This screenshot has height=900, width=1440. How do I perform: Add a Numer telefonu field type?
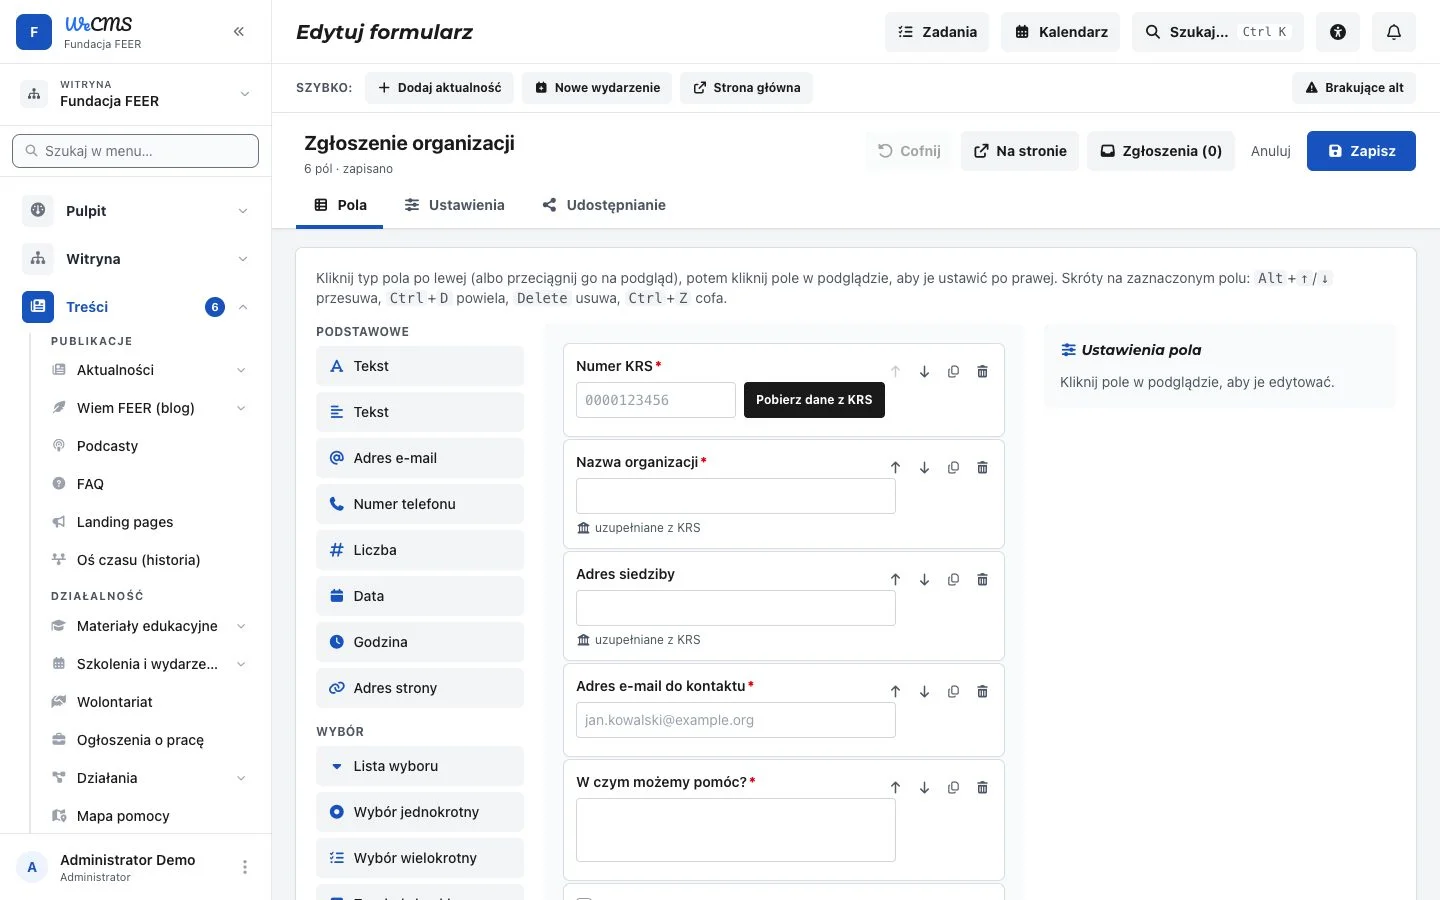pyautogui.click(x=420, y=504)
